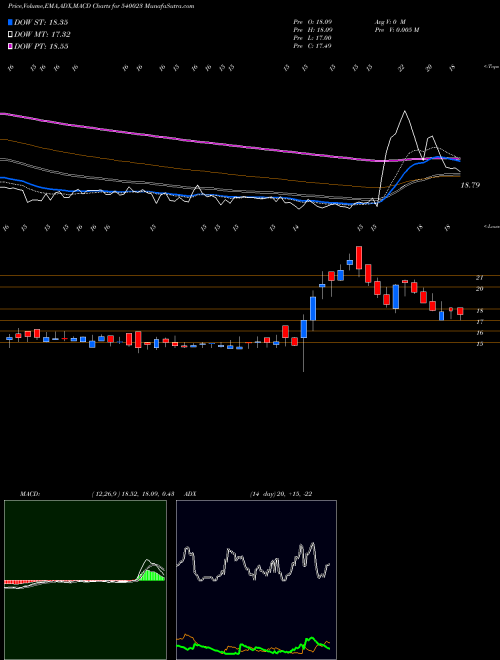Click the 'Pre H: 18.09' high value
This screenshot has height=660, width=500.
pos(313,30)
